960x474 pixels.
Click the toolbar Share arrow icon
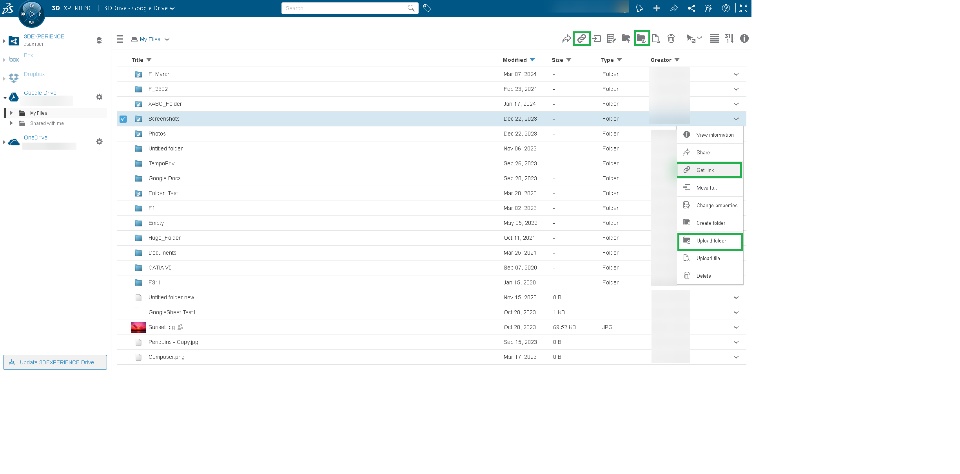[566, 39]
